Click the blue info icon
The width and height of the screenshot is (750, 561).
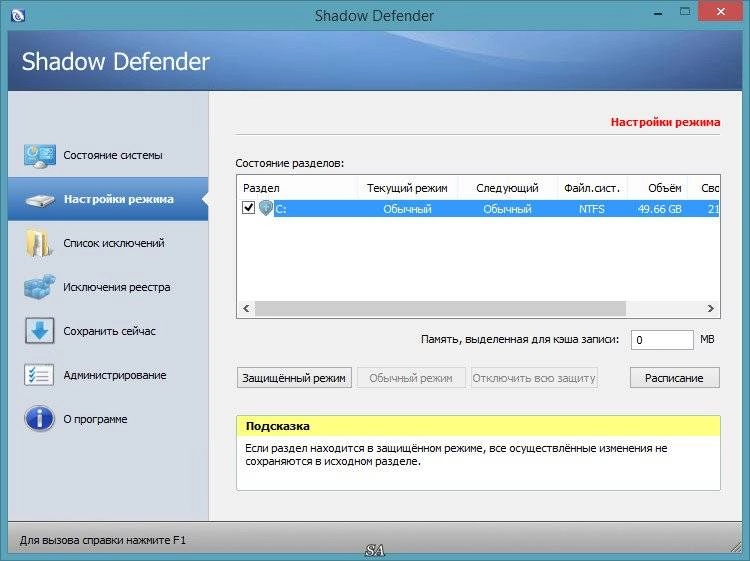click(39, 419)
